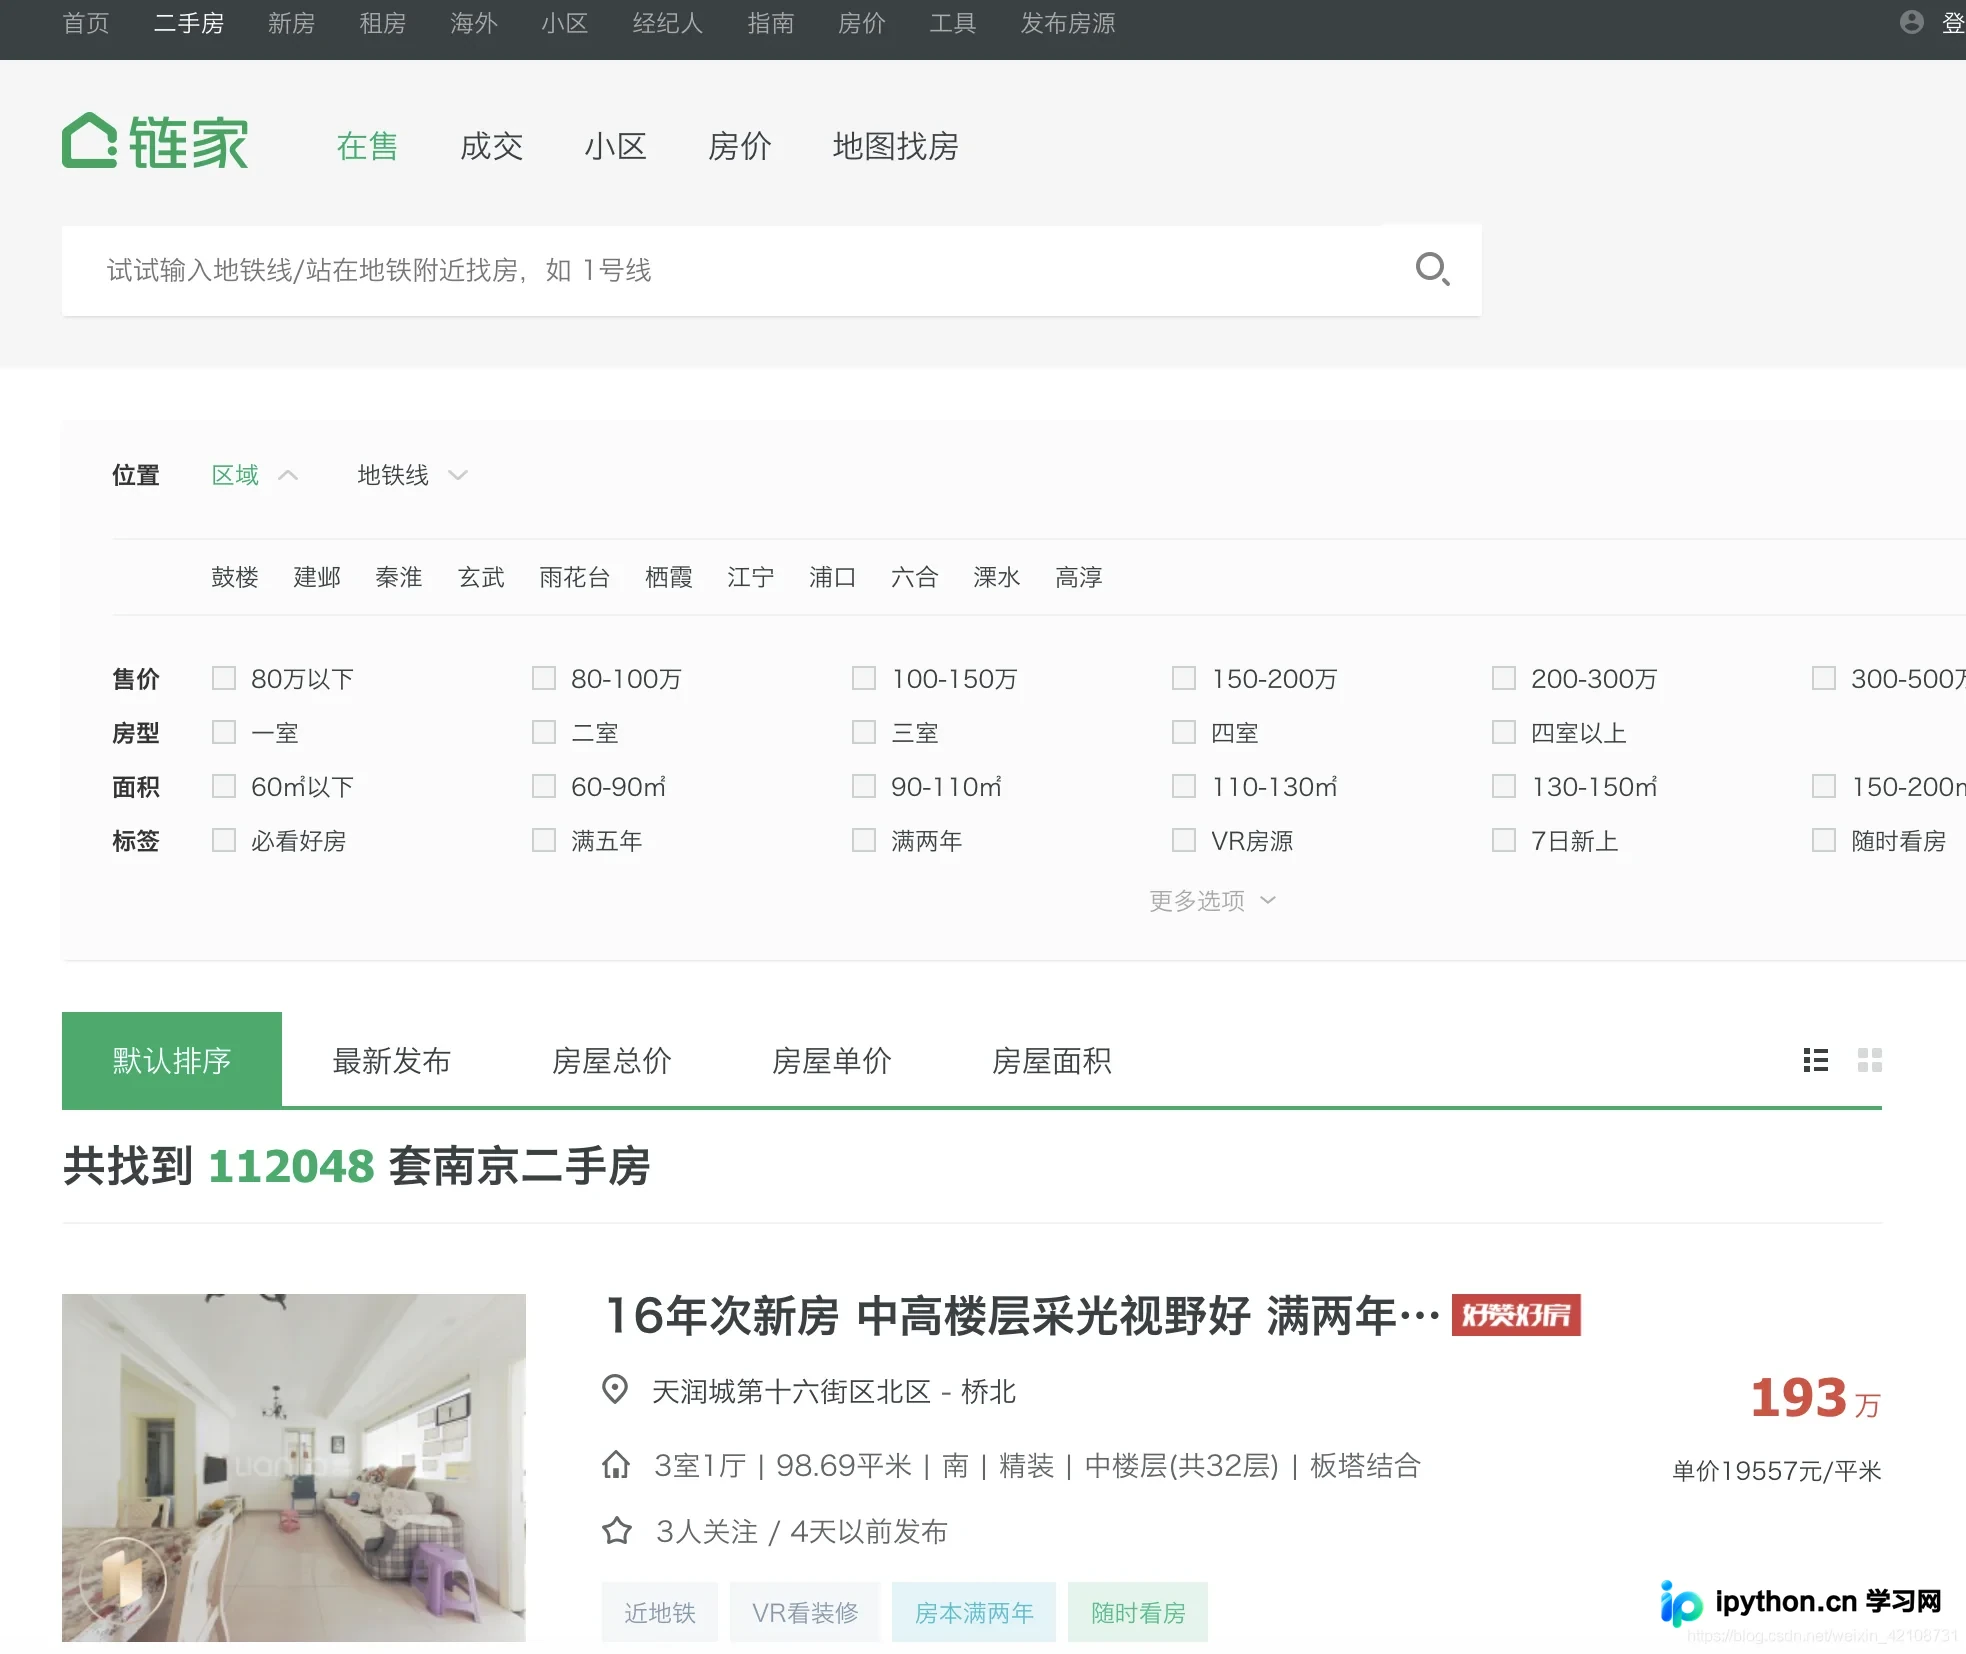Click the 好赞好房 badge

click(x=1516, y=1315)
